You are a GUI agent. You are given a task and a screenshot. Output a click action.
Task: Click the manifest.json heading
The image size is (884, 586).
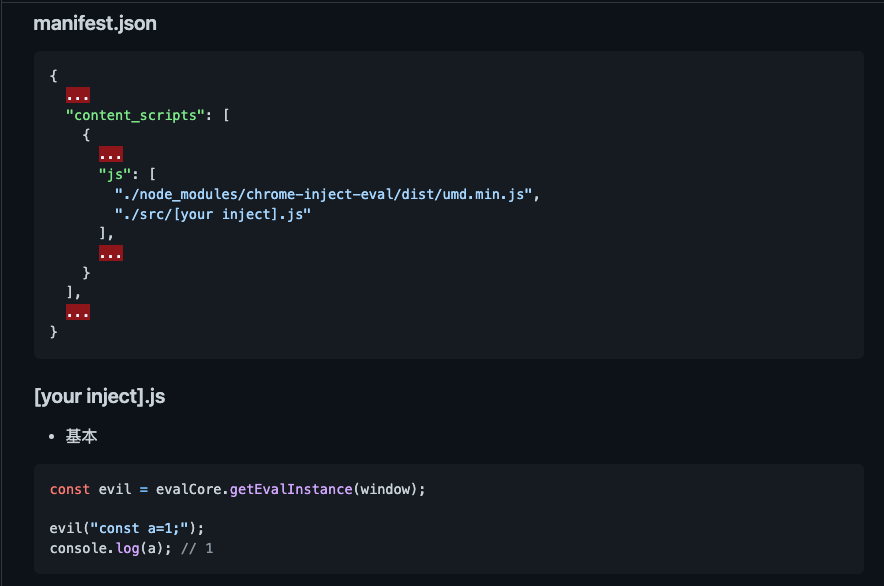[95, 24]
